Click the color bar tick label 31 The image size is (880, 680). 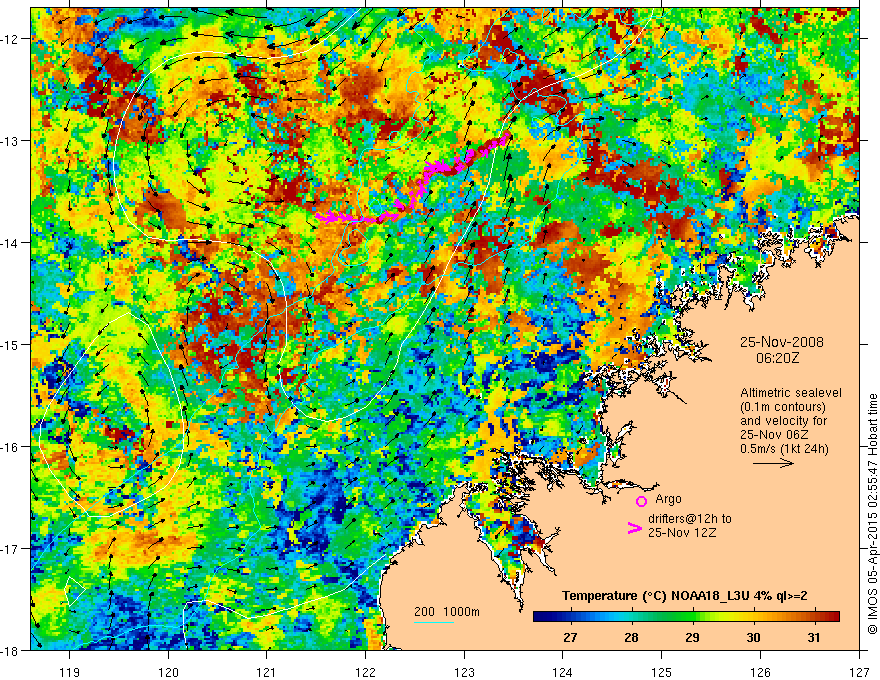point(814,637)
